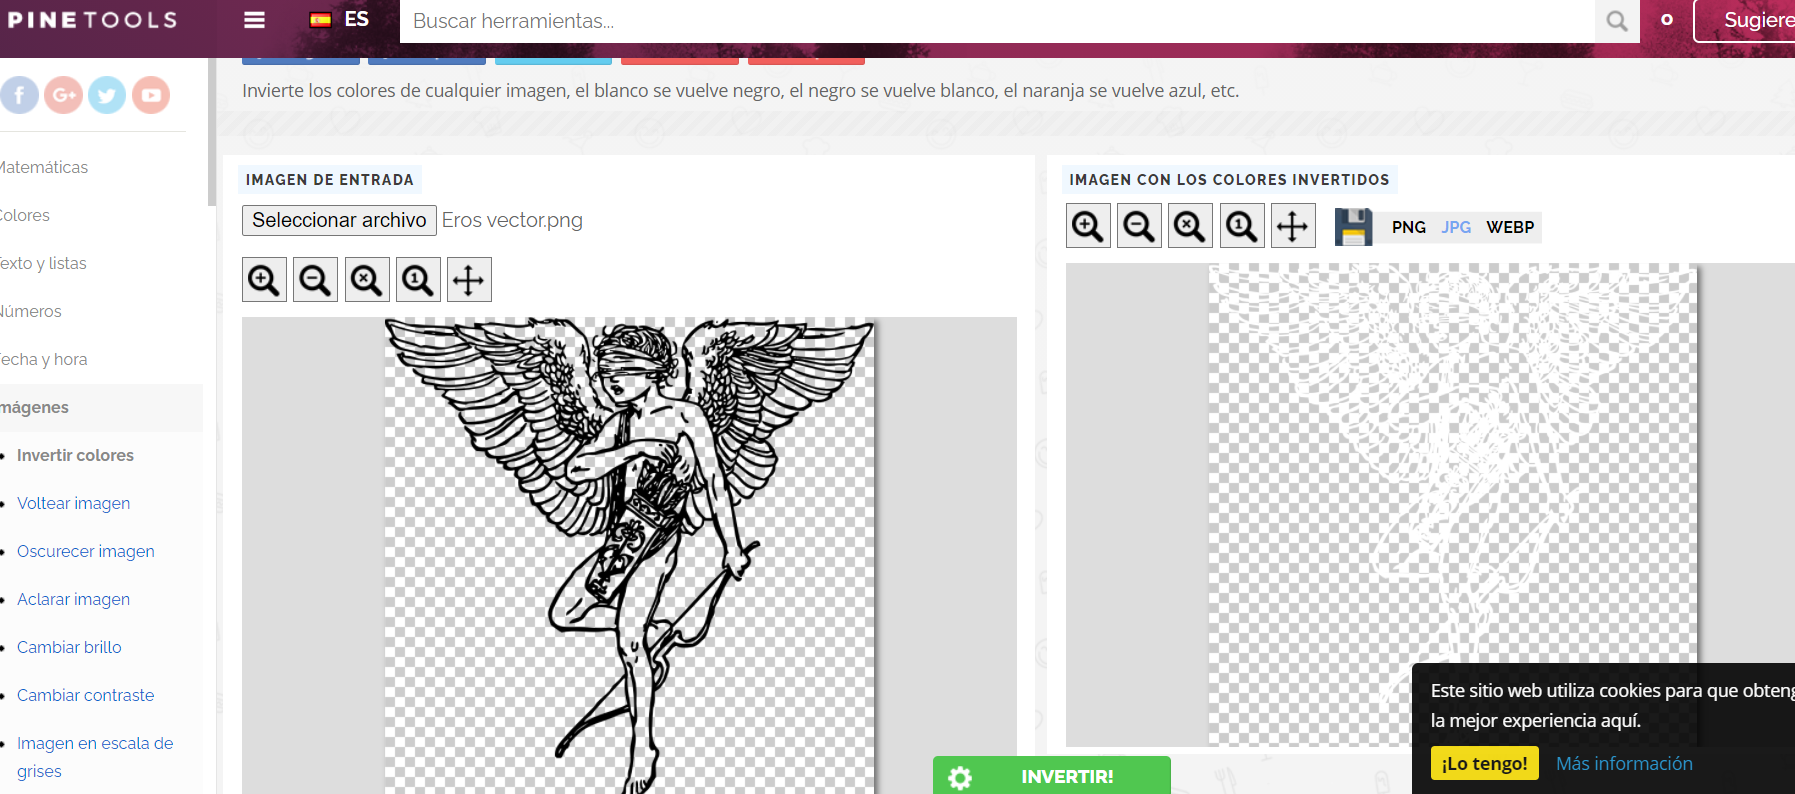1795x794 pixels.
Task: Fit inverted output image to view
Action: 1190,226
